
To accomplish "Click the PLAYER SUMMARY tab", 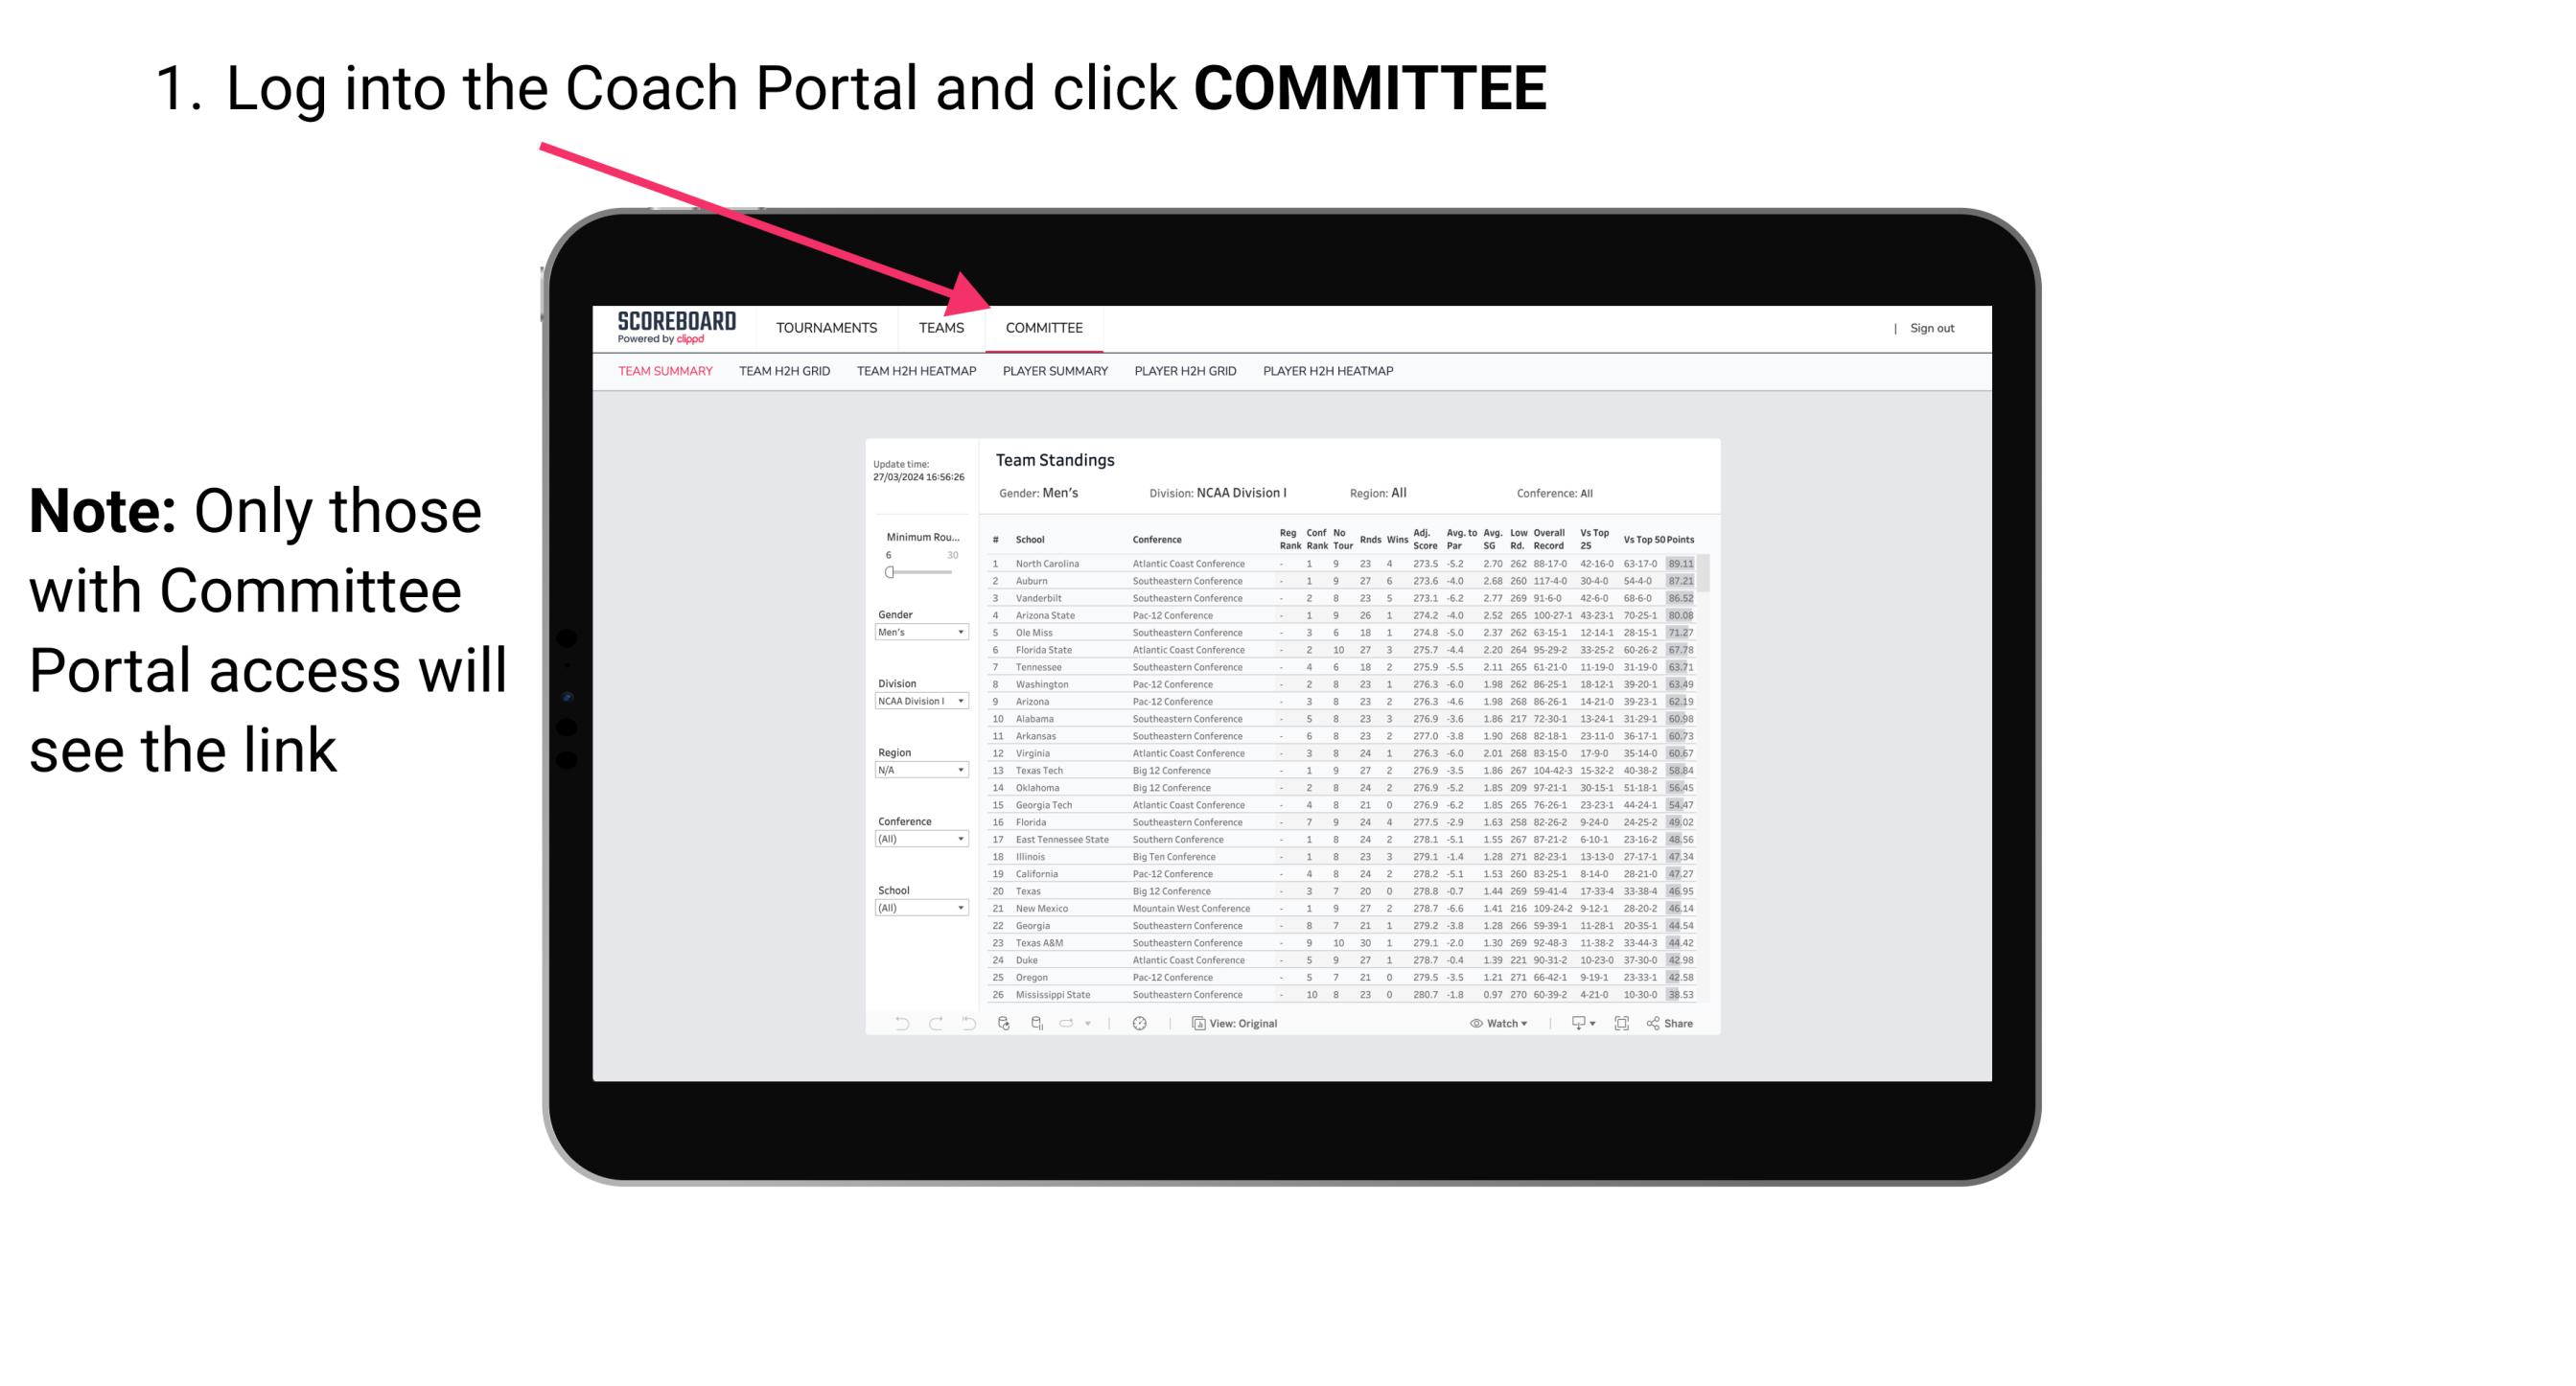I will point(1054,374).
